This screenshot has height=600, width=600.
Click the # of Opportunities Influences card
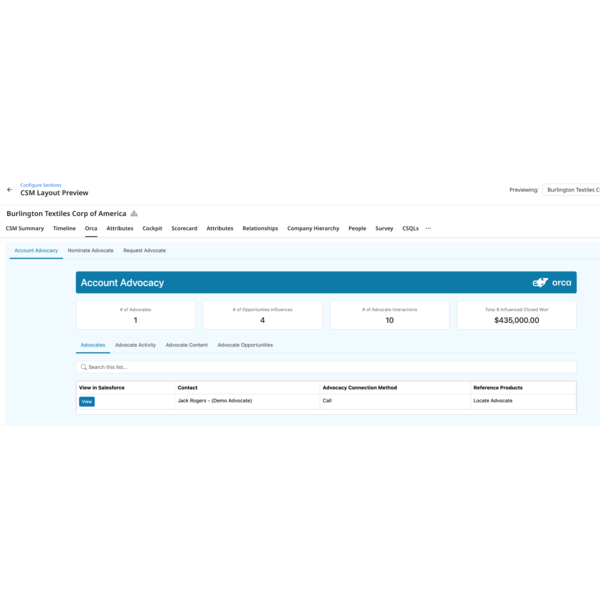262,315
